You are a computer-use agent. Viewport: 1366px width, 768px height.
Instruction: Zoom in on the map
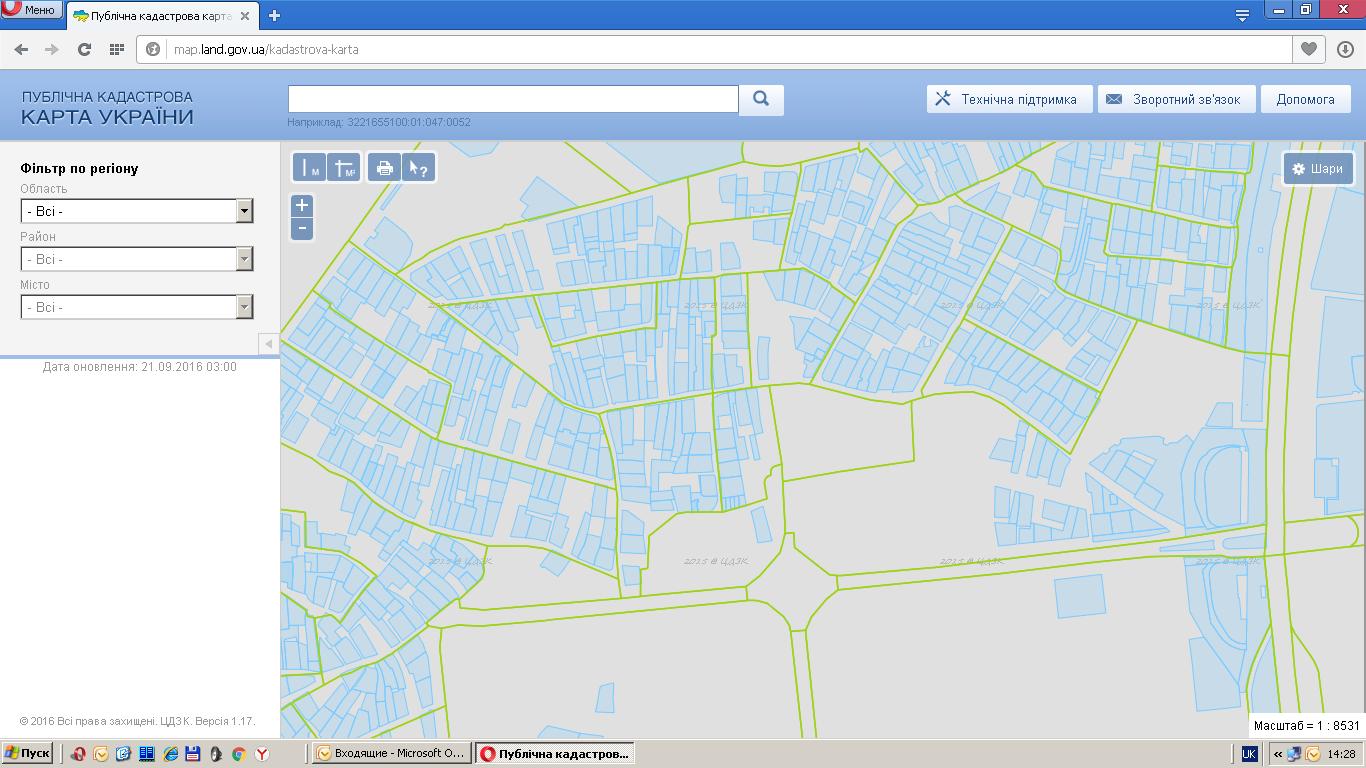pos(301,206)
